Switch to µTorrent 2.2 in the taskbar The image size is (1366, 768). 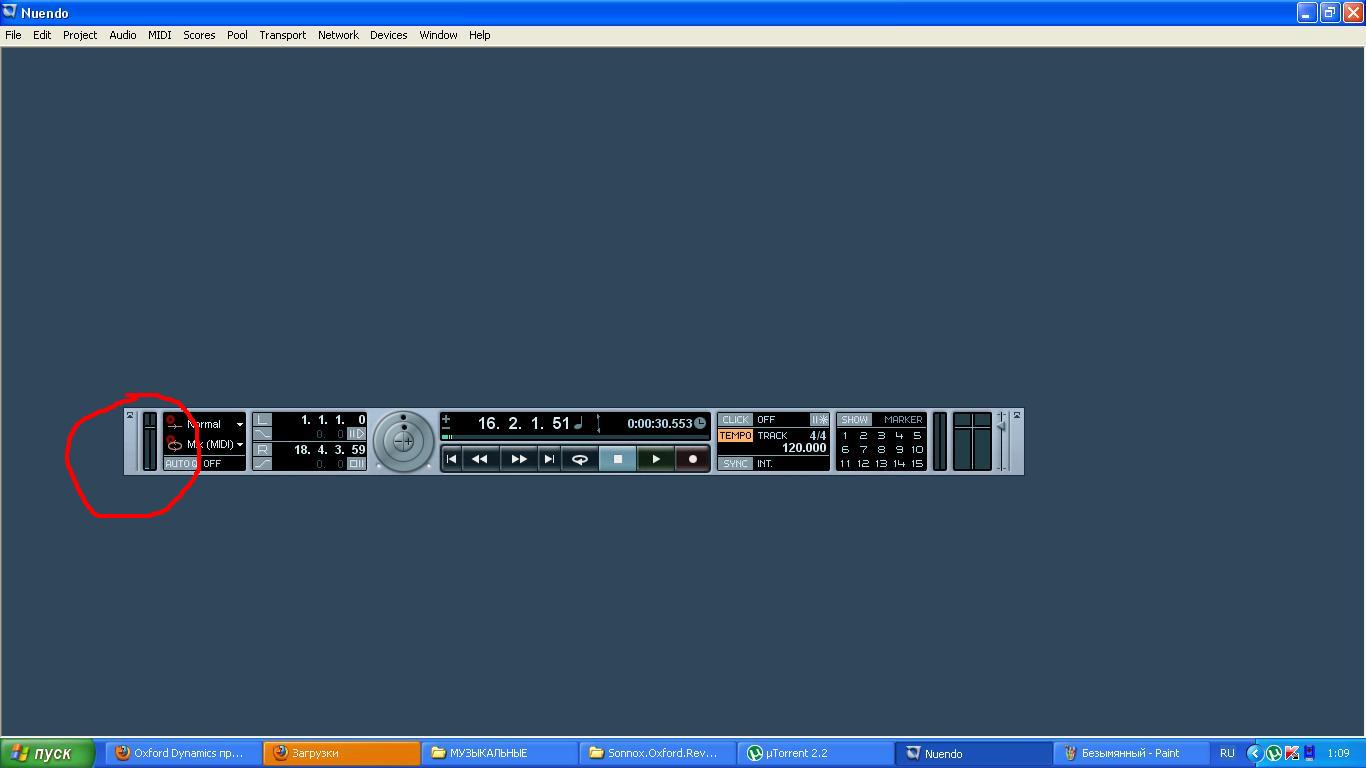(x=815, y=753)
